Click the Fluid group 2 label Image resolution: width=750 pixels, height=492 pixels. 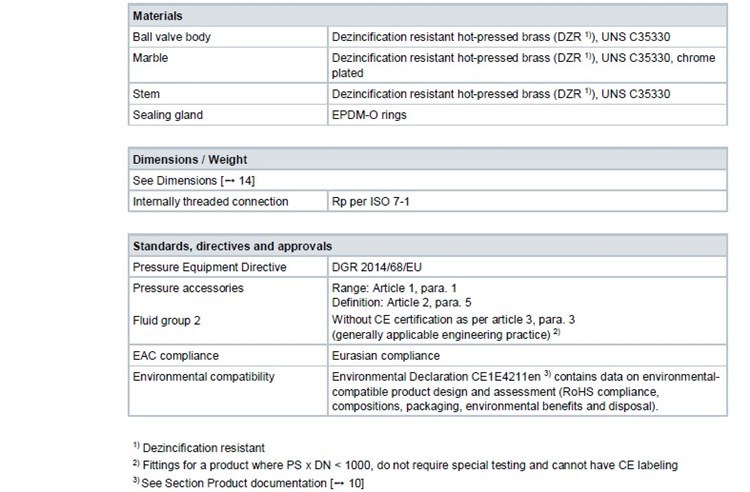coord(166,322)
